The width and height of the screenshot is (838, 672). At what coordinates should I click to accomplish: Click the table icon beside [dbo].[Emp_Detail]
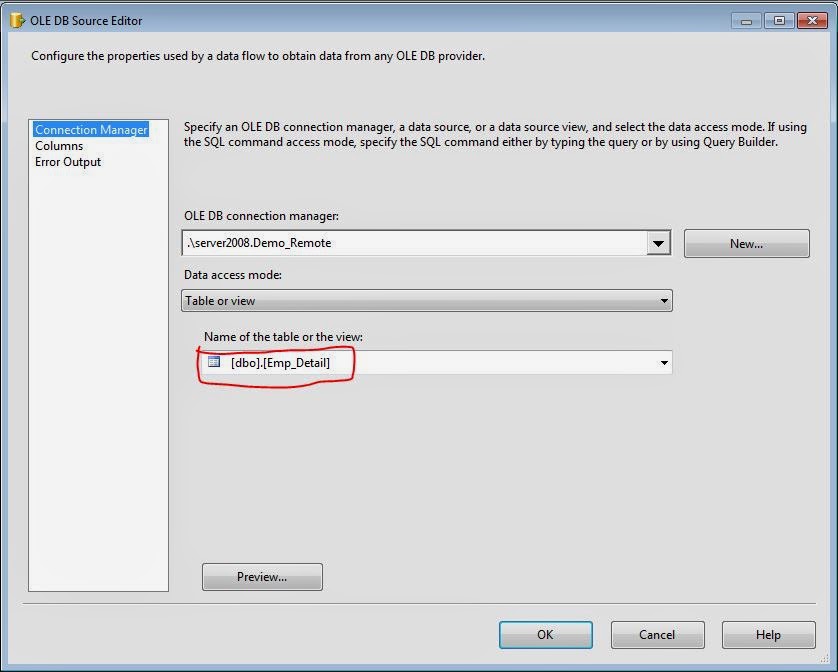click(x=214, y=362)
